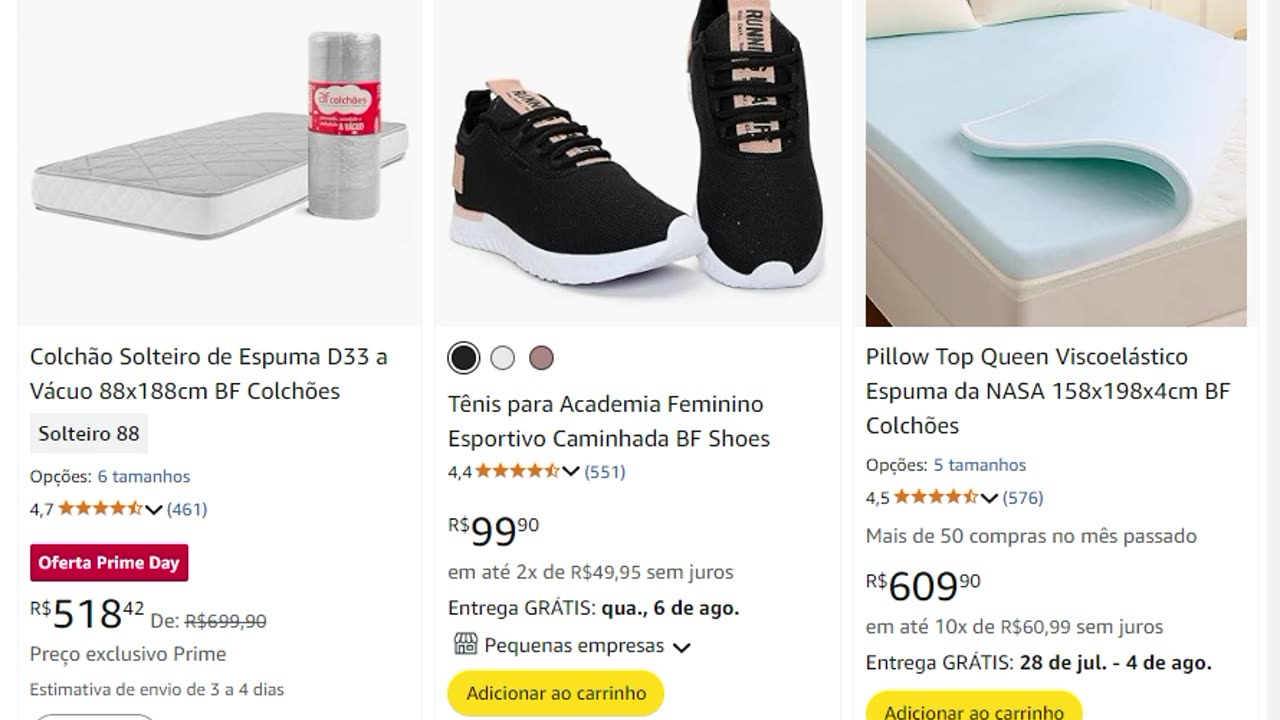
Task: Click the Oferta Prime Day badge
Action: coord(109,563)
